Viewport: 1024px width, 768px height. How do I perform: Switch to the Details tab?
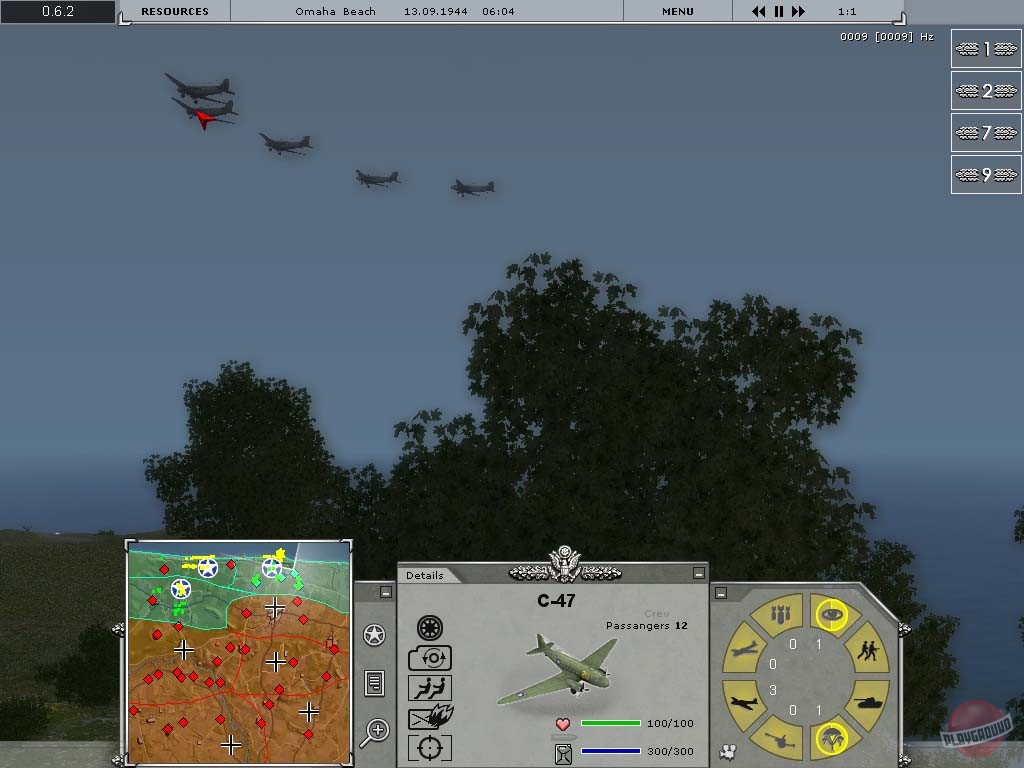pos(425,575)
